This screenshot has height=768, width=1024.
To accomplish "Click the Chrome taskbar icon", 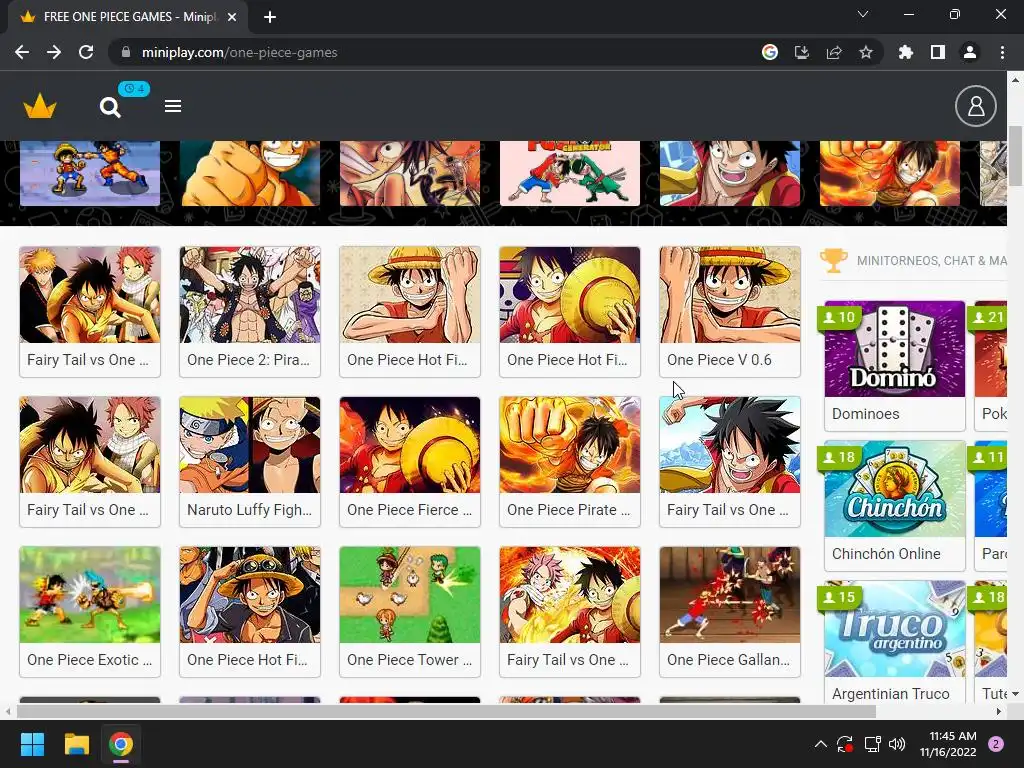I will 121,744.
